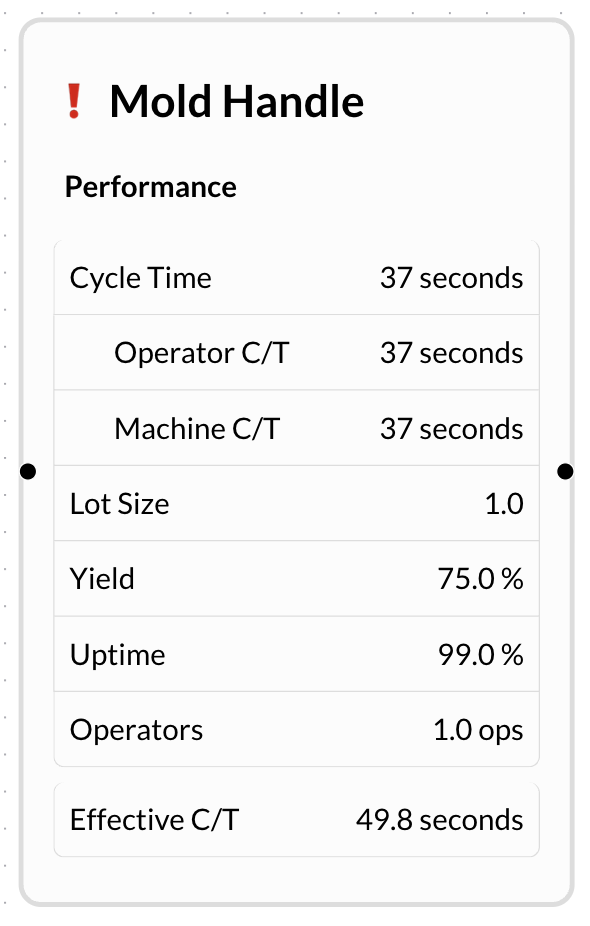590x926 pixels.
Task: Click the Effective C/T value 49.8 seconds
Action: [x=439, y=820]
